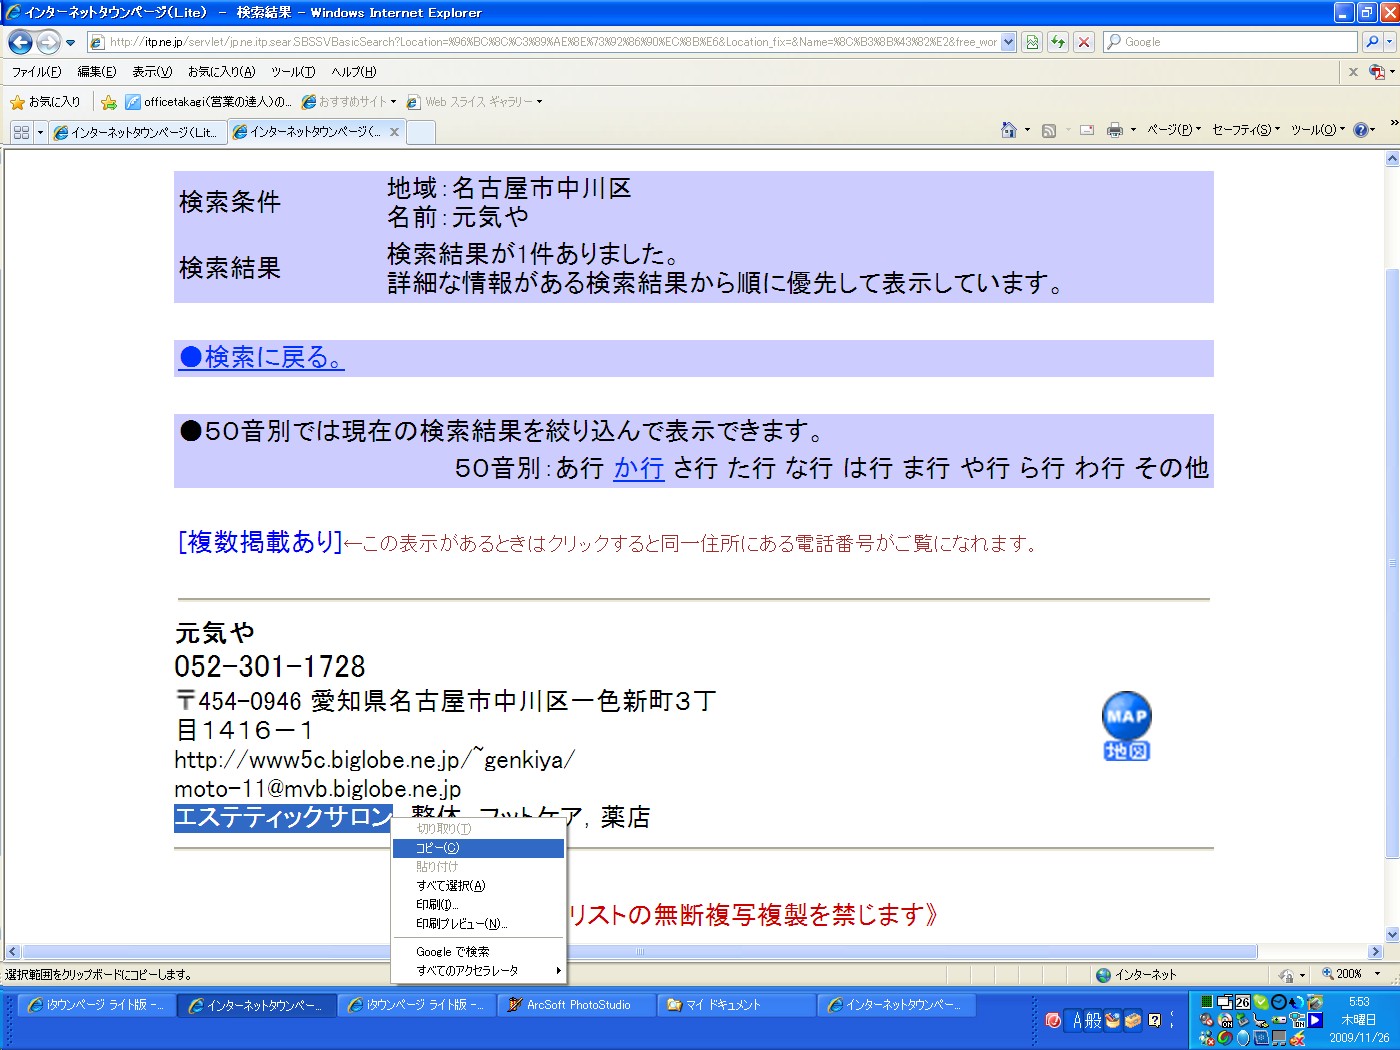Switch to first iタウンページ ライト版 taskbar button
Viewport: 1400px width, 1050px height.
click(x=98, y=1005)
